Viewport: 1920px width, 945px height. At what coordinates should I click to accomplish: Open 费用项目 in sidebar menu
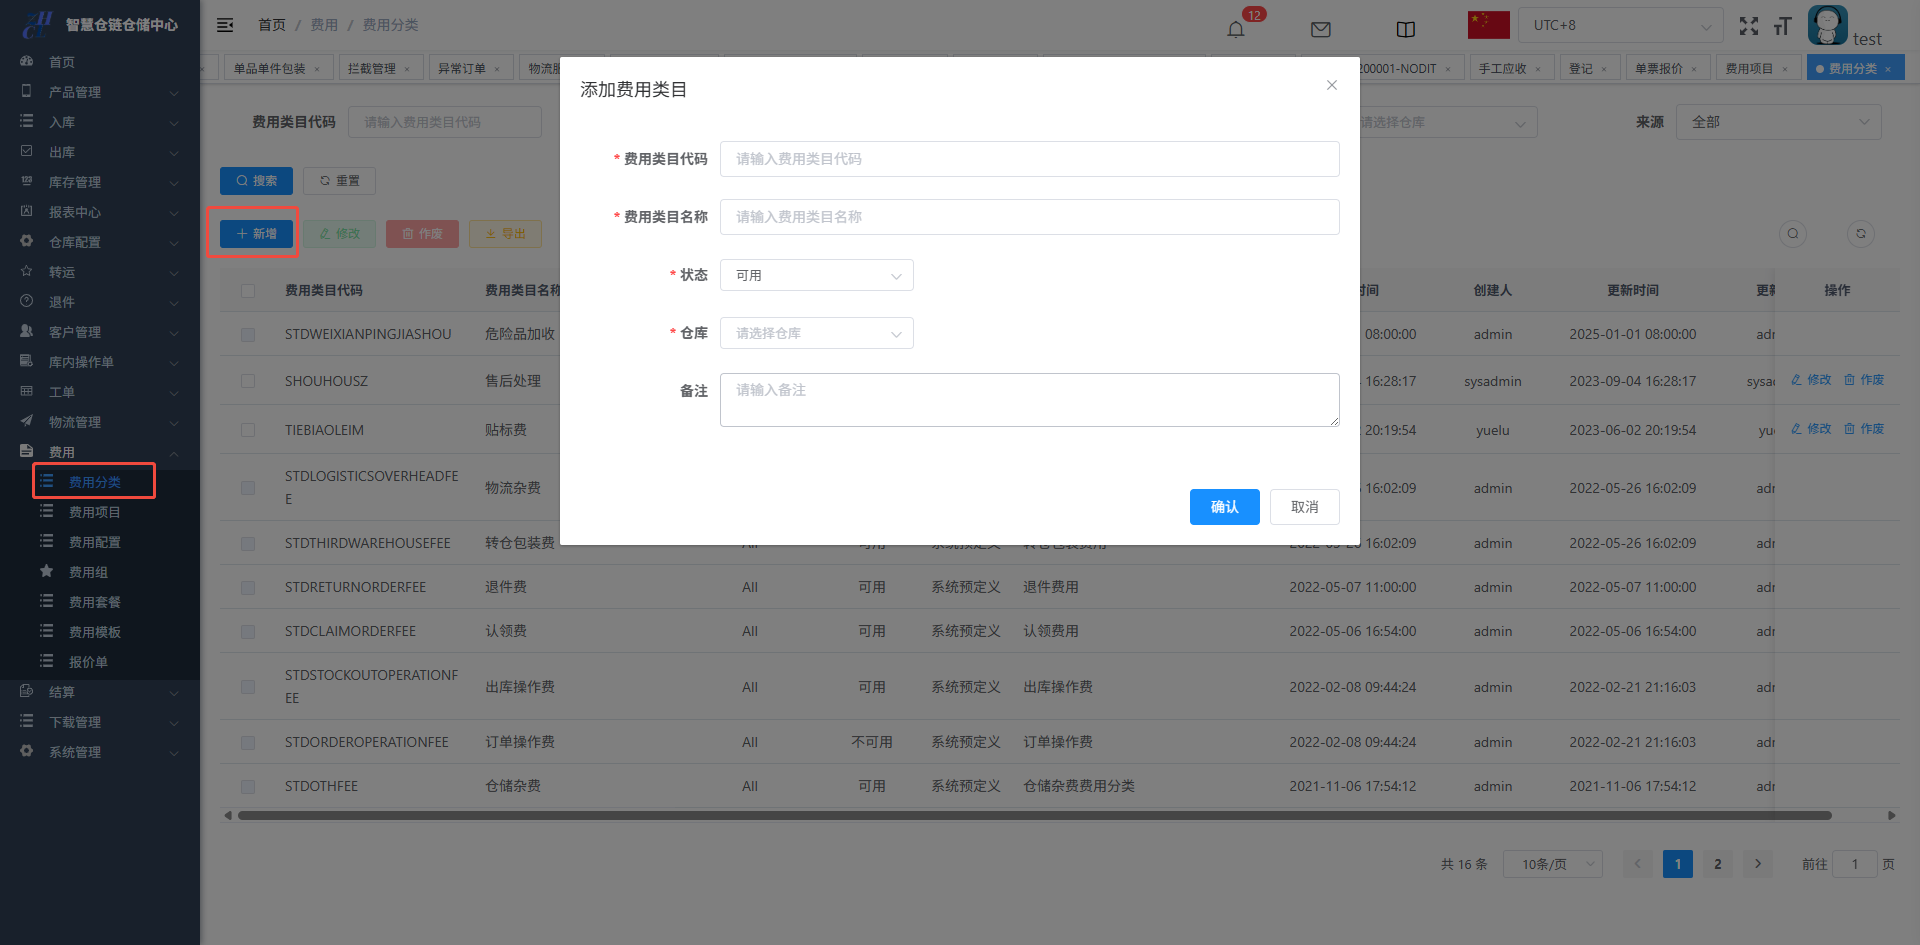(94, 512)
